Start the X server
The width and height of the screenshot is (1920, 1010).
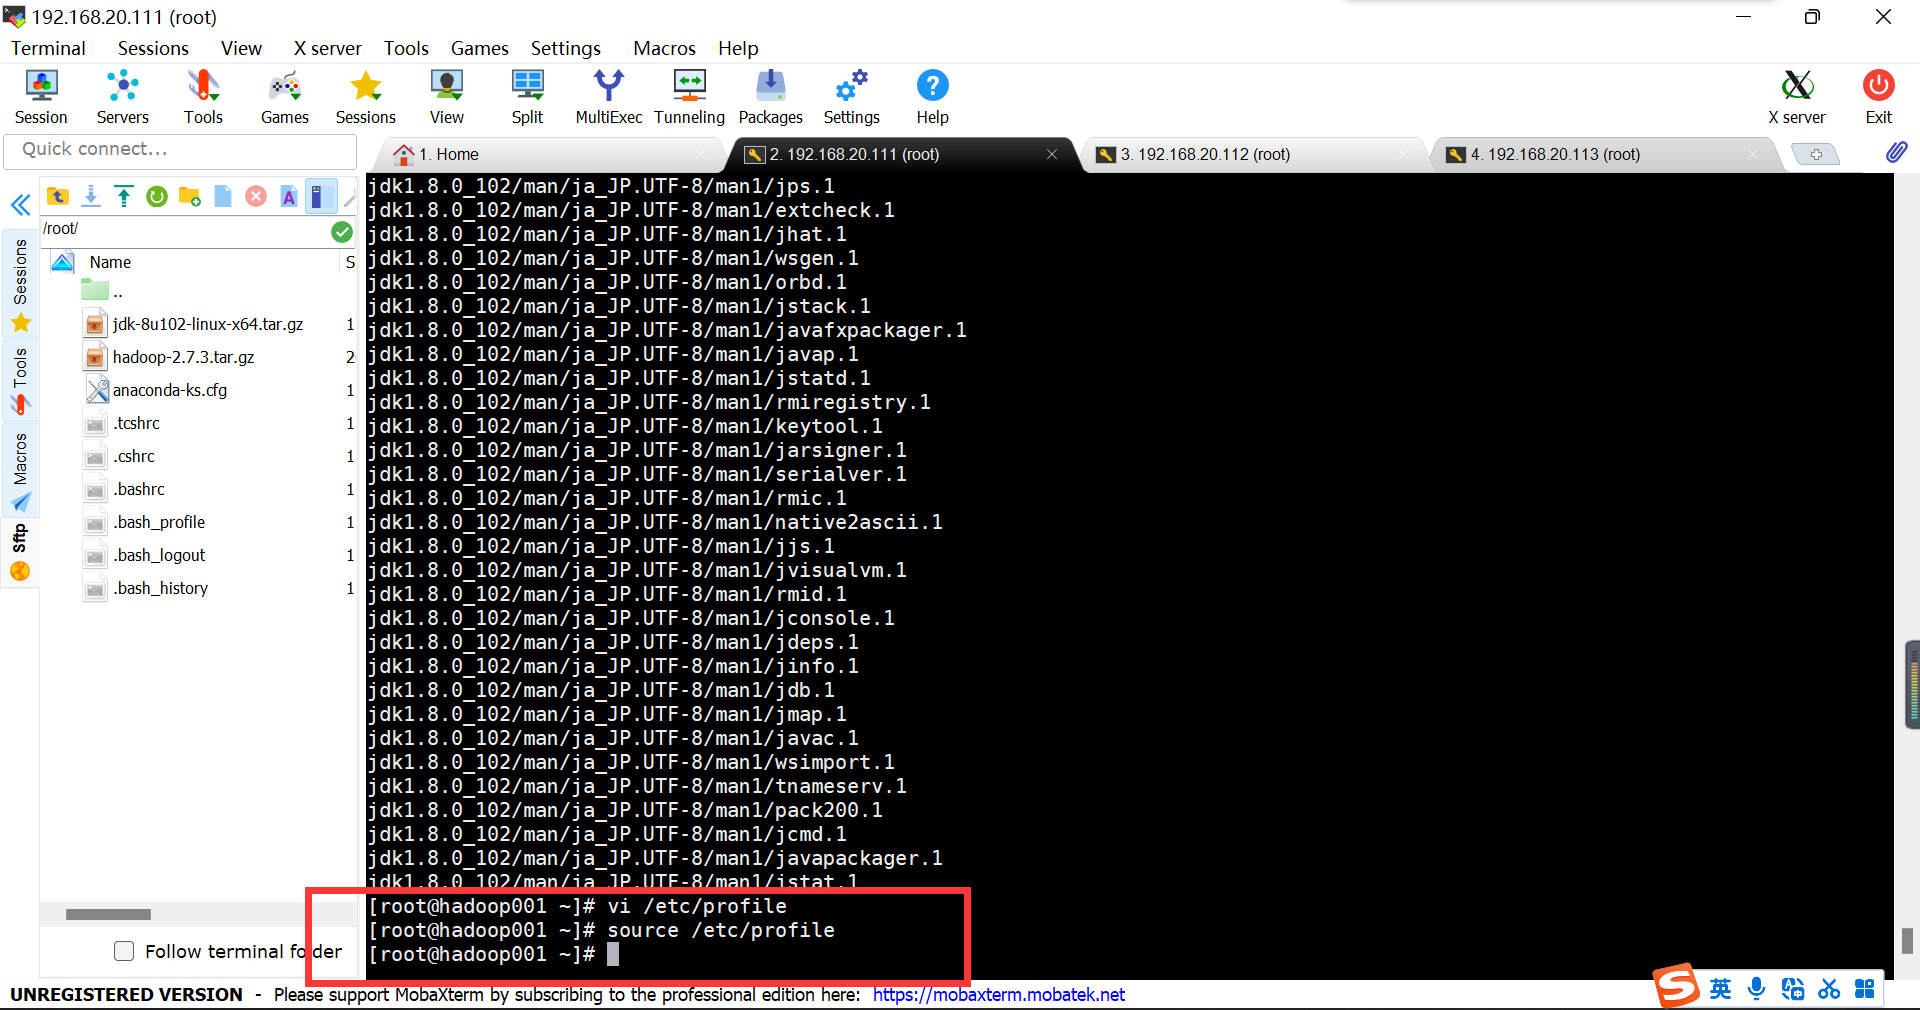[x=1797, y=97]
